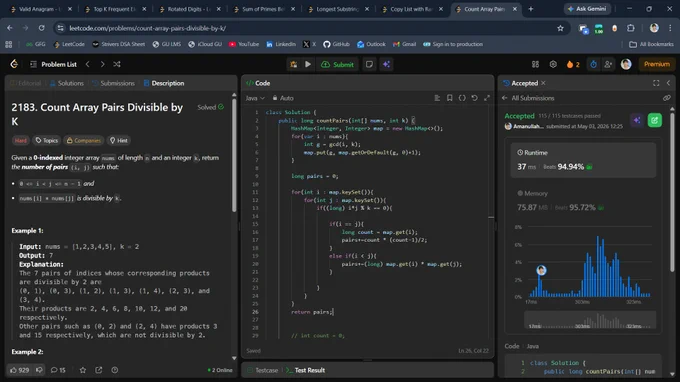The height and width of the screenshot is (382, 680).
Task: Reset code to default with undo icon
Action: (474, 98)
